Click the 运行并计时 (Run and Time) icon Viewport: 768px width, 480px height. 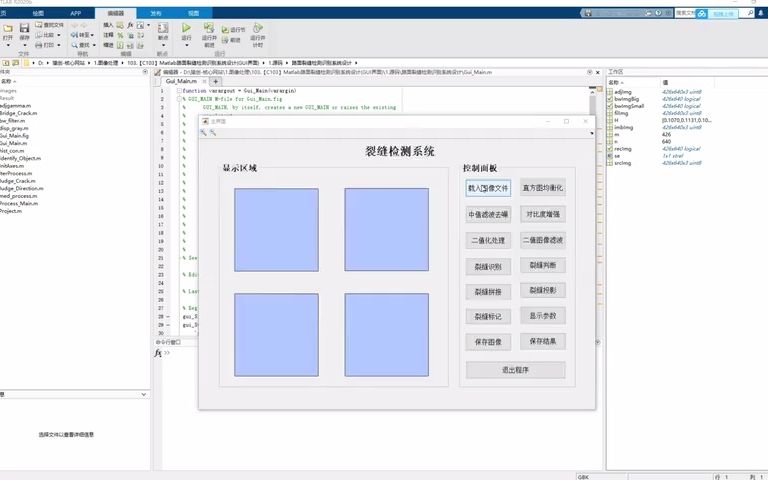click(258, 28)
